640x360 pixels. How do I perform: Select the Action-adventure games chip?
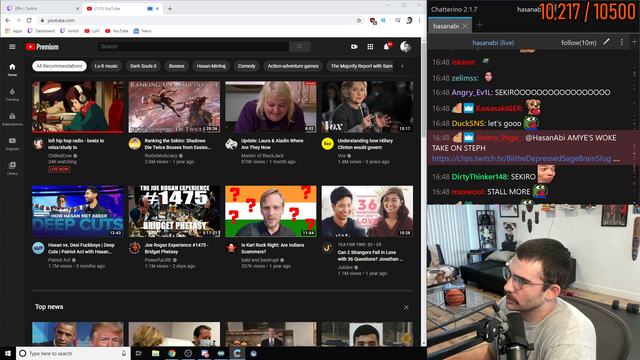tap(293, 66)
